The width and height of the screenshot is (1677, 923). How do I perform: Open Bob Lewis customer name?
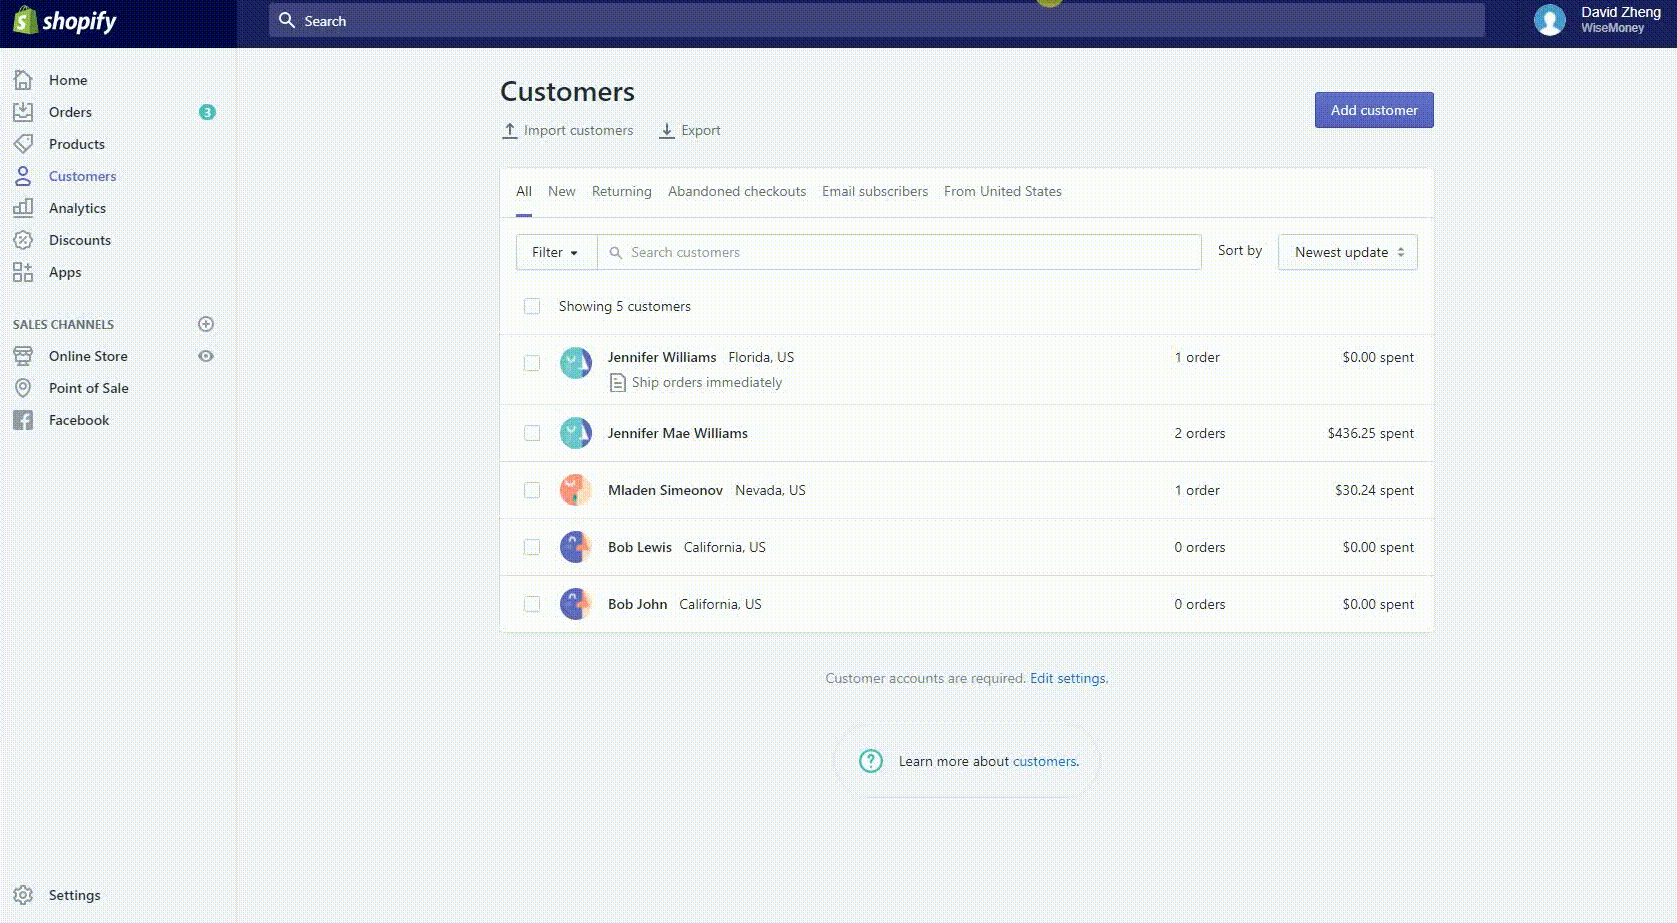click(640, 547)
